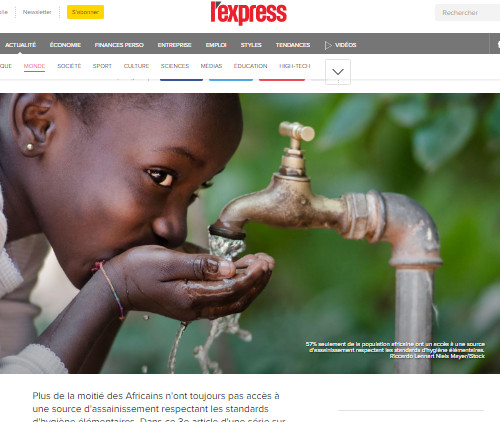Open the Sport tab
Image resolution: width=500 pixels, height=422 pixels.
102,66
